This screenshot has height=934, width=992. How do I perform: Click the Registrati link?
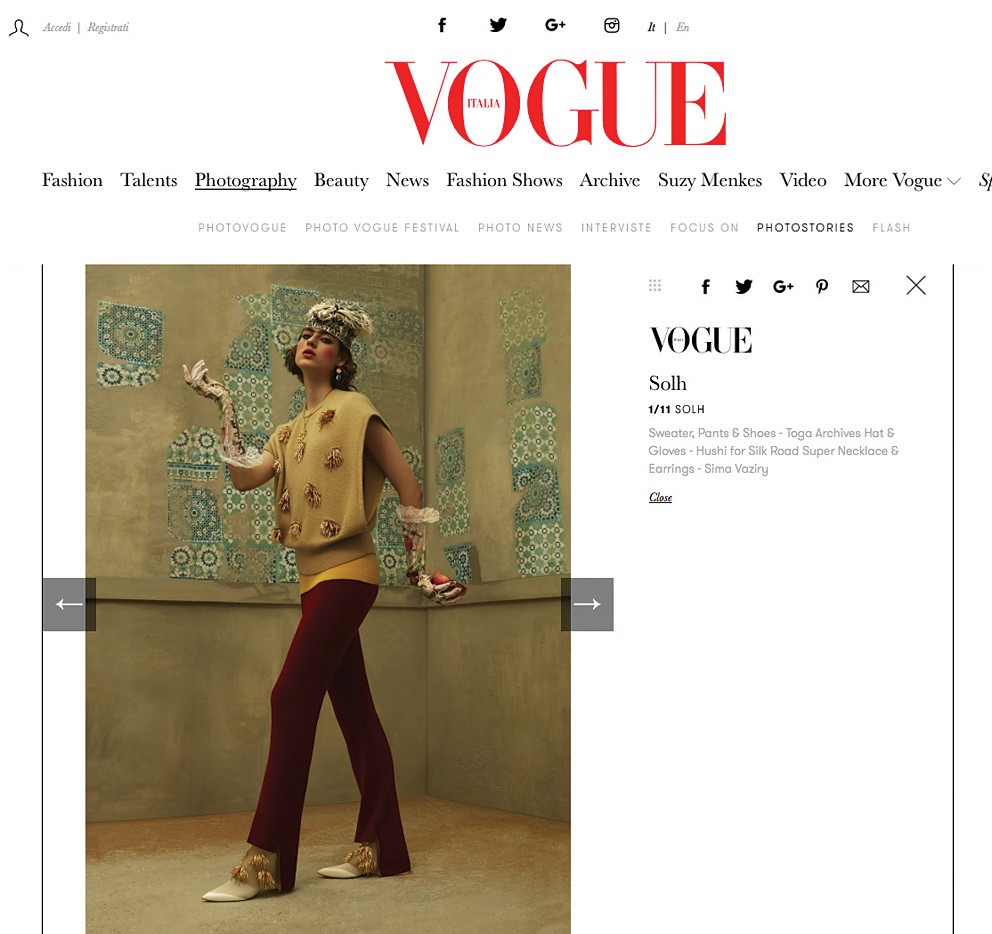point(108,27)
